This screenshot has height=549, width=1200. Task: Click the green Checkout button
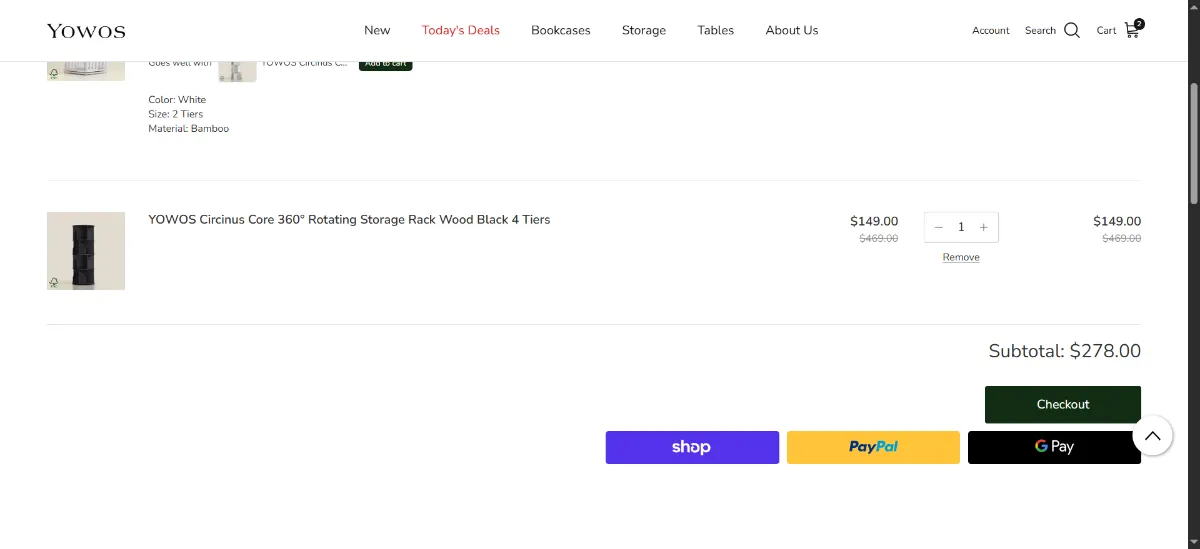[1063, 404]
